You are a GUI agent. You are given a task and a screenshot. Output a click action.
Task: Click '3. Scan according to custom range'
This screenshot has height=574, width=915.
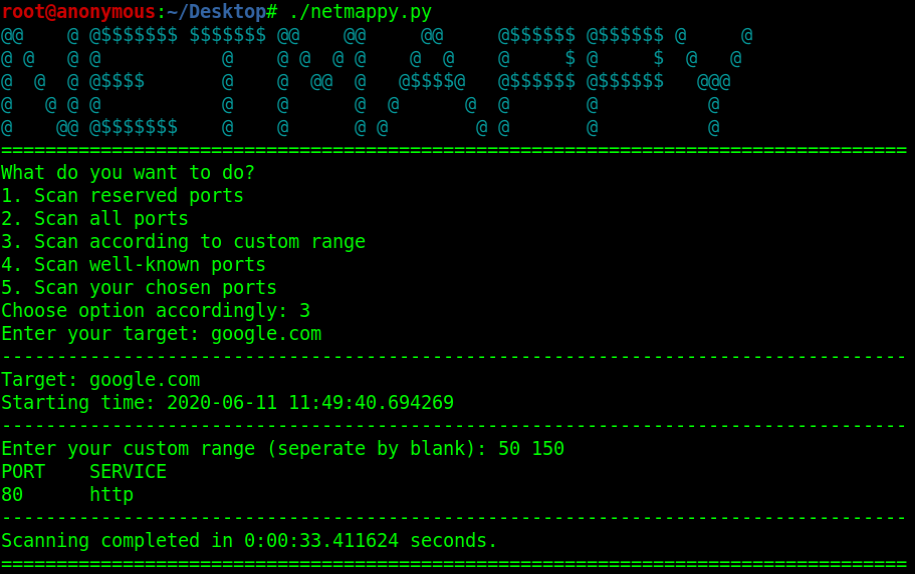[x=183, y=242]
